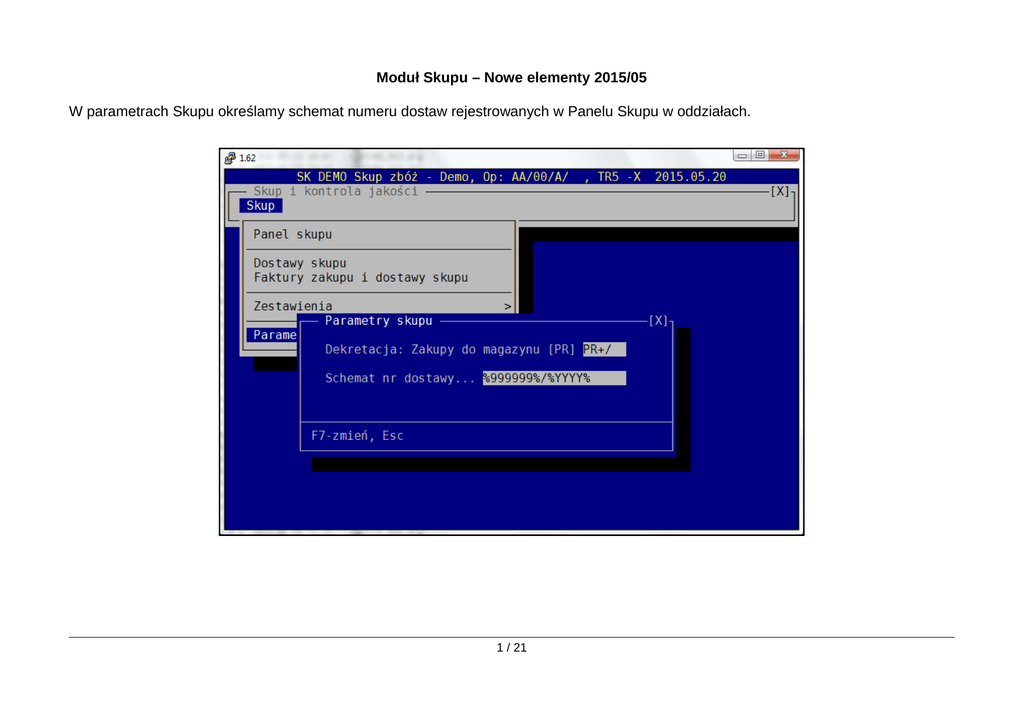The image size is (1024, 724).
Task: Close the Parametry skupu dialog via [X]
Action: pyautogui.click(x=658, y=321)
